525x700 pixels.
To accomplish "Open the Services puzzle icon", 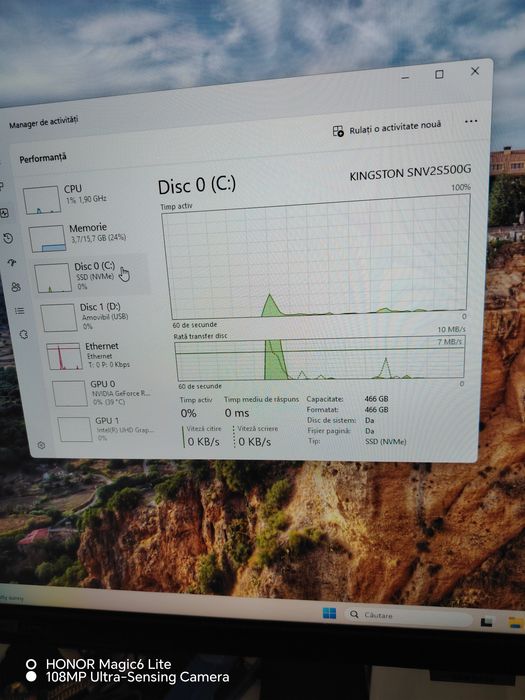I will 24,334.
